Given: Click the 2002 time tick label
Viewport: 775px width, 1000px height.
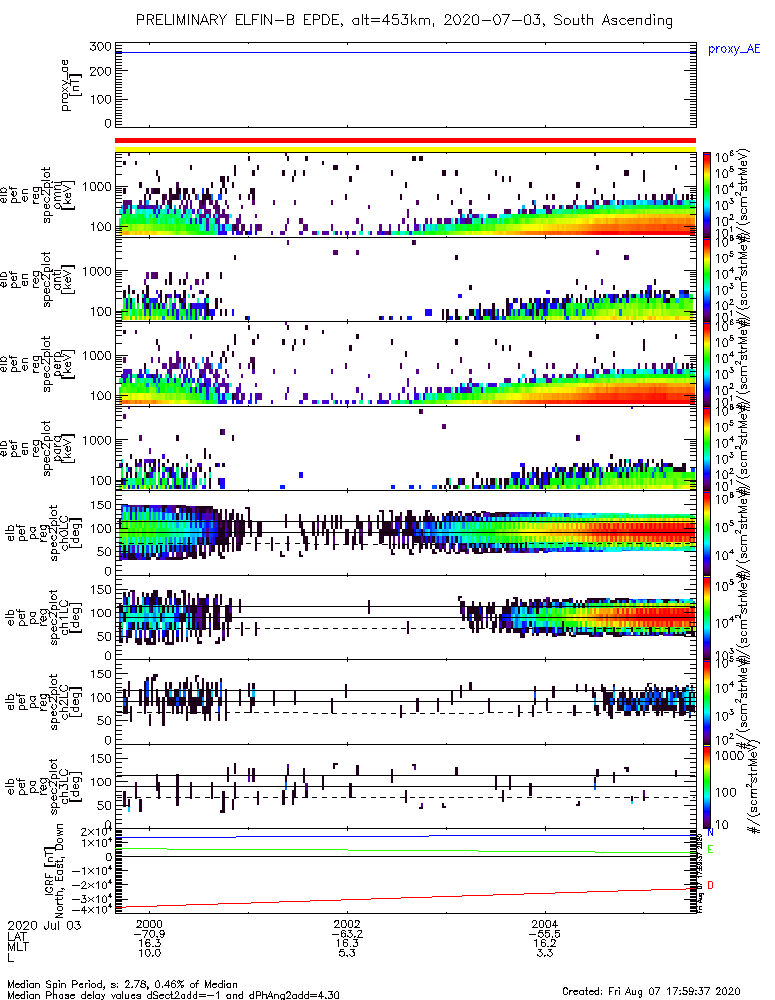Looking at the screenshot, I should pos(347,924).
